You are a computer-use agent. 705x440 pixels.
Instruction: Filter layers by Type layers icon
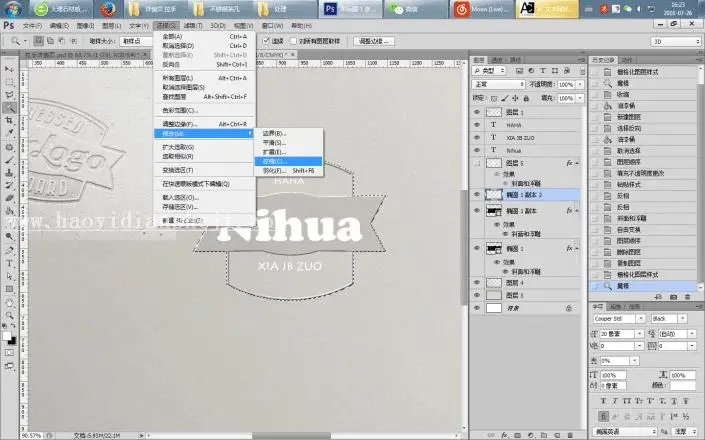(543, 71)
